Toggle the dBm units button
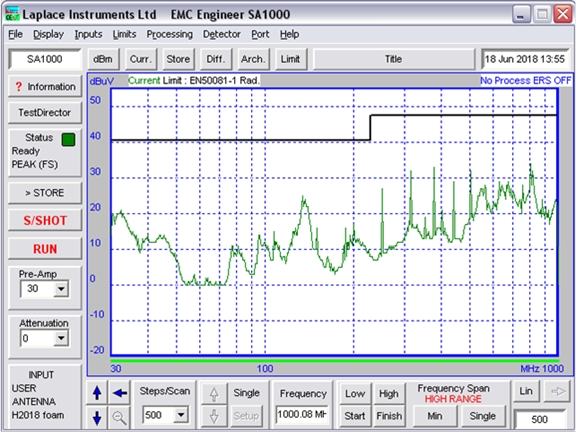This screenshot has height=432, width=576. [x=103, y=59]
